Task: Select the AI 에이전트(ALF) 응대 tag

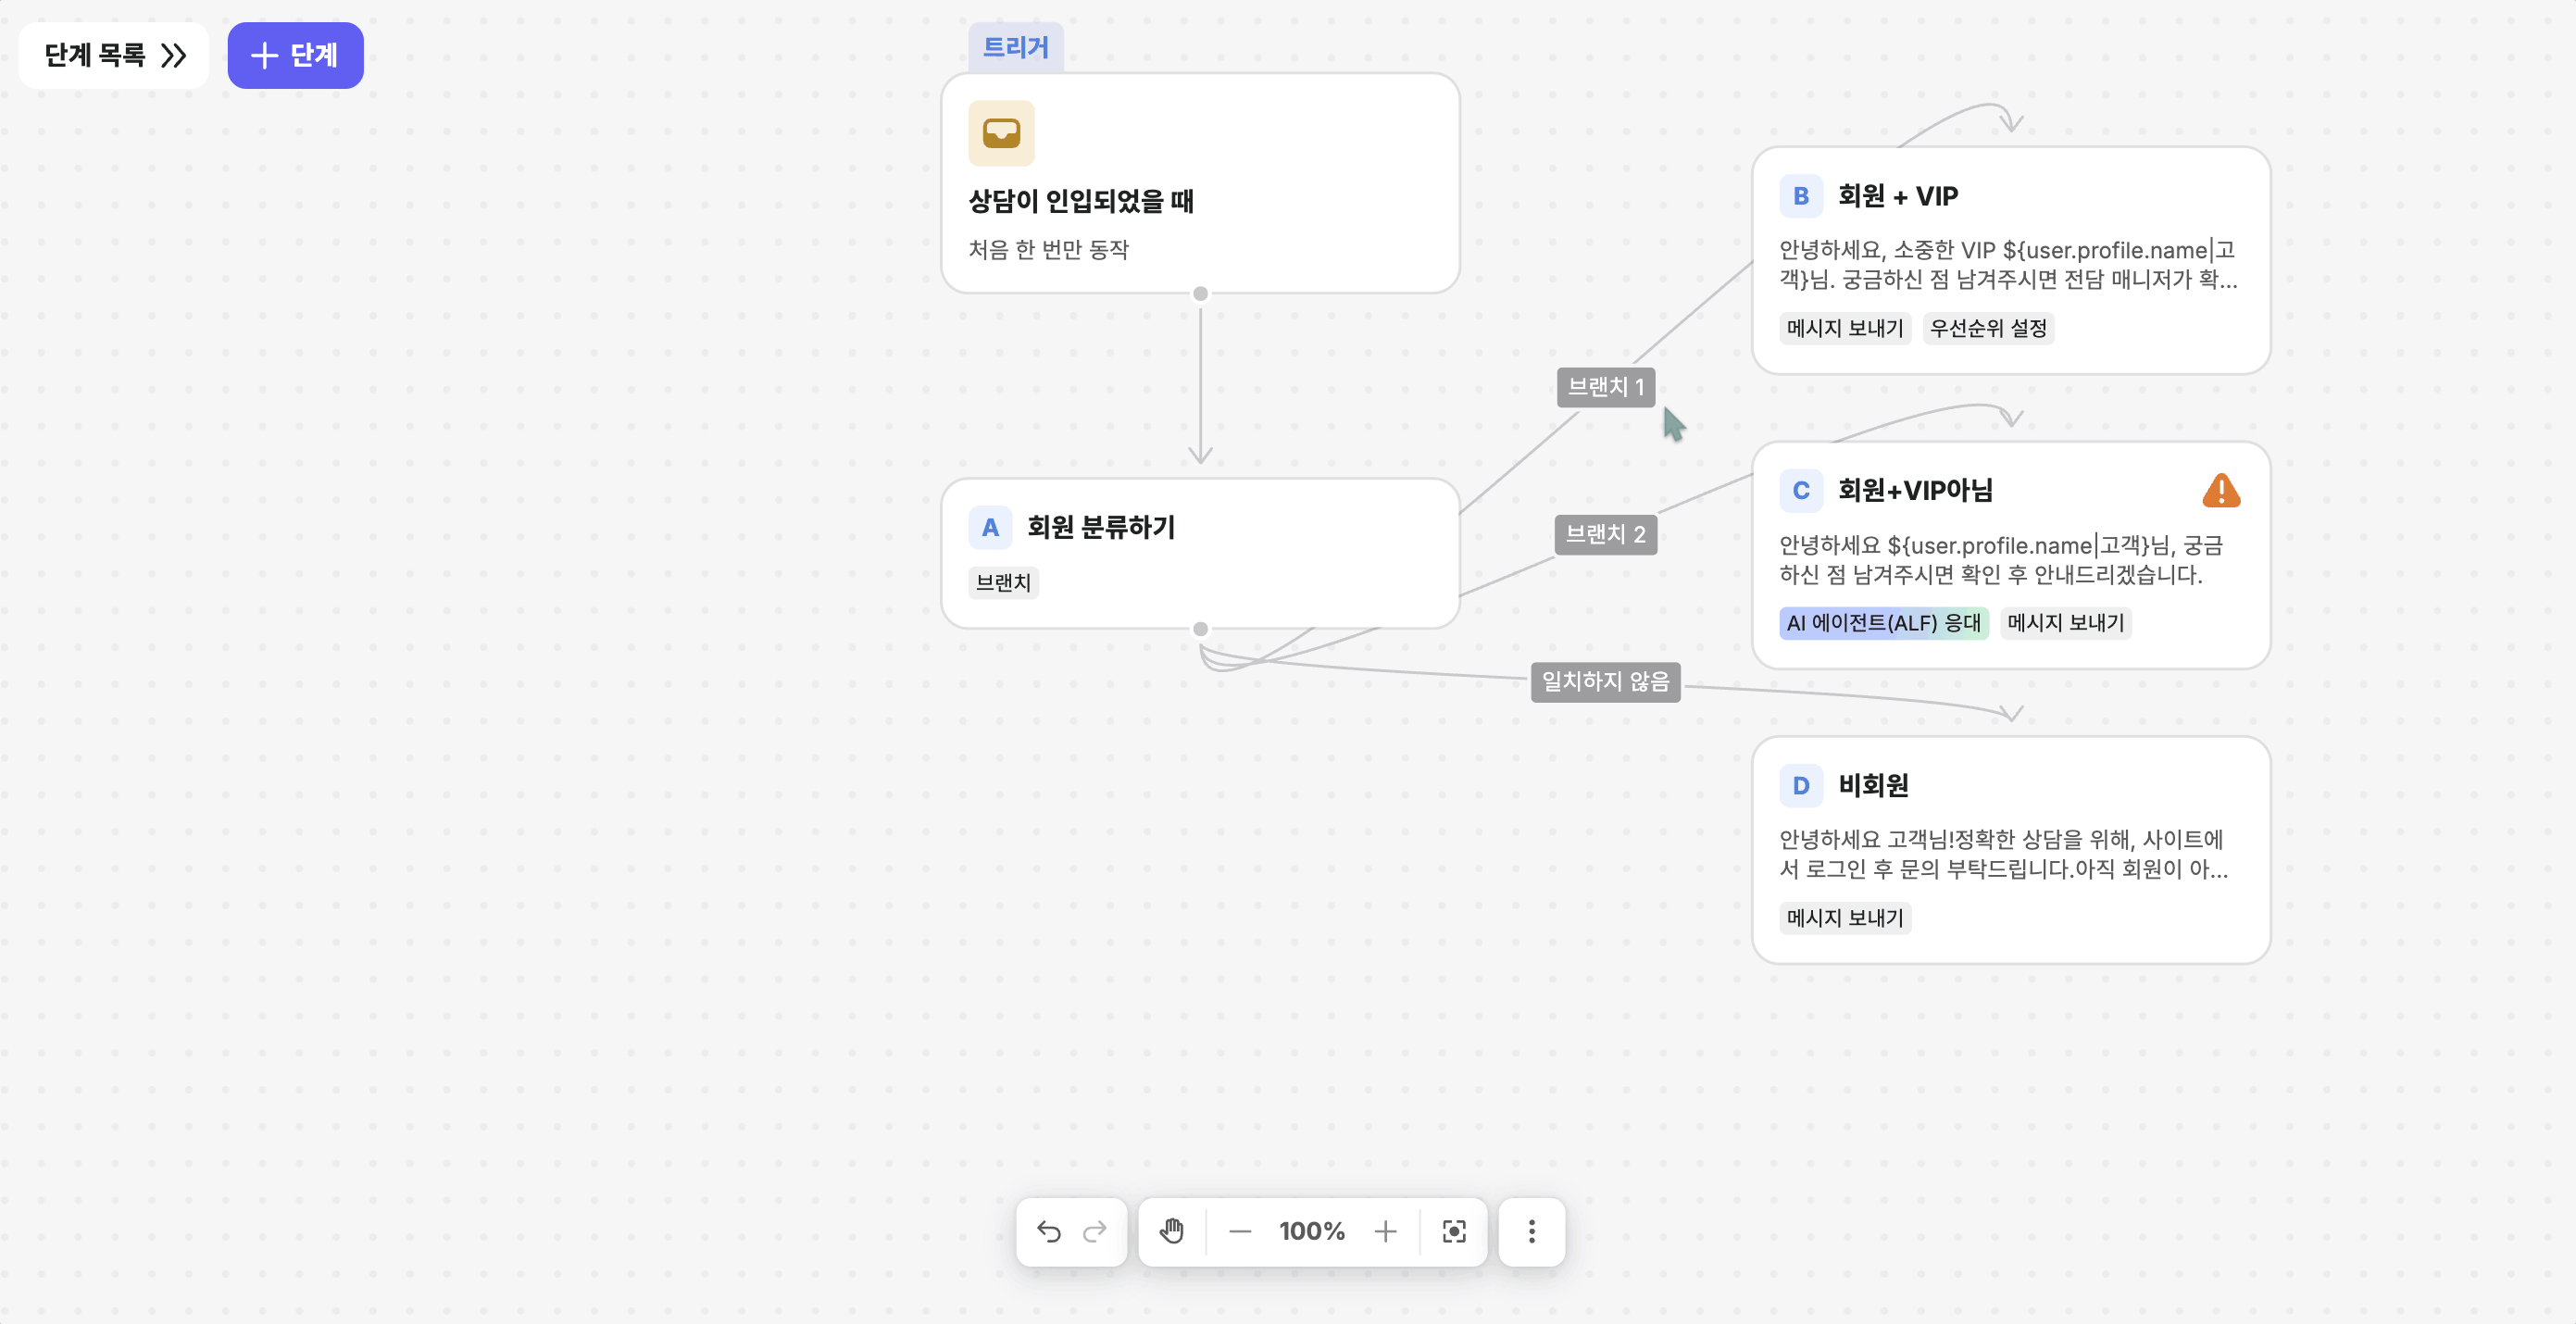Action: click(x=1883, y=623)
